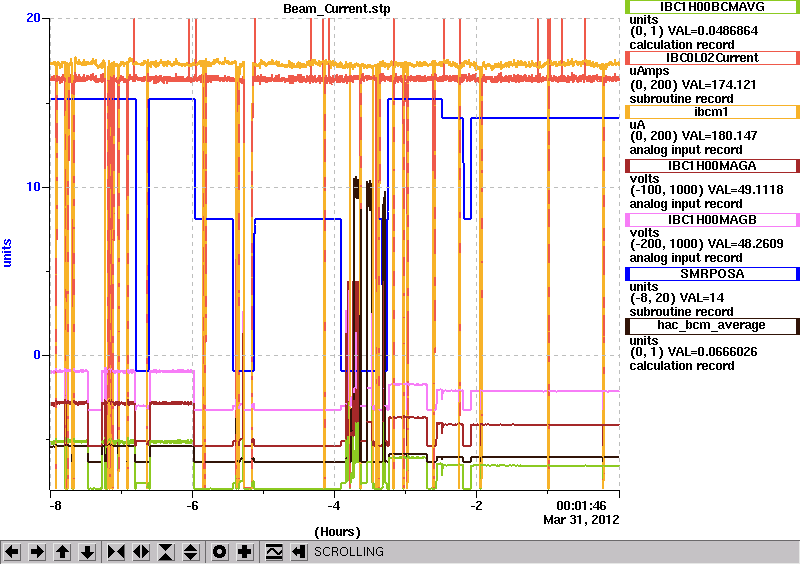Click the 'uA' unit label under ibcm1
The height and width of the screenshot is (564, 800).
637,125
